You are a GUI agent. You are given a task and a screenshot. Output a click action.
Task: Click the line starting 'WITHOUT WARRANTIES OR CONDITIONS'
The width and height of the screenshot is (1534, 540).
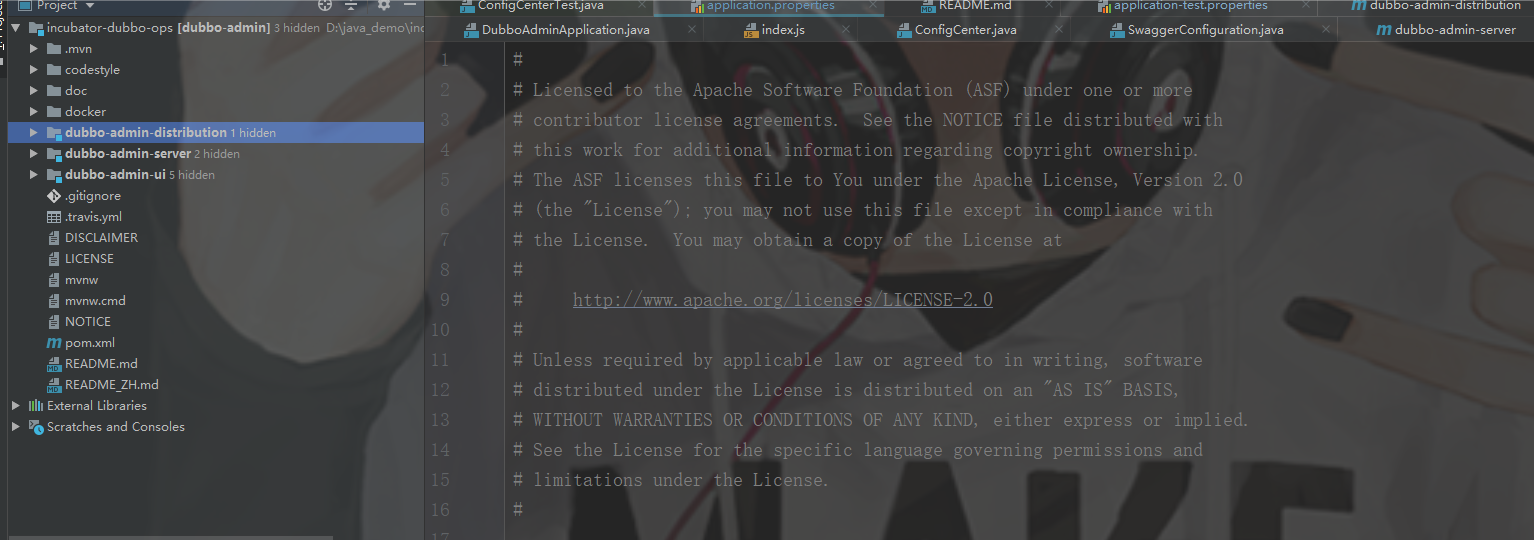[x=881, y=419]
